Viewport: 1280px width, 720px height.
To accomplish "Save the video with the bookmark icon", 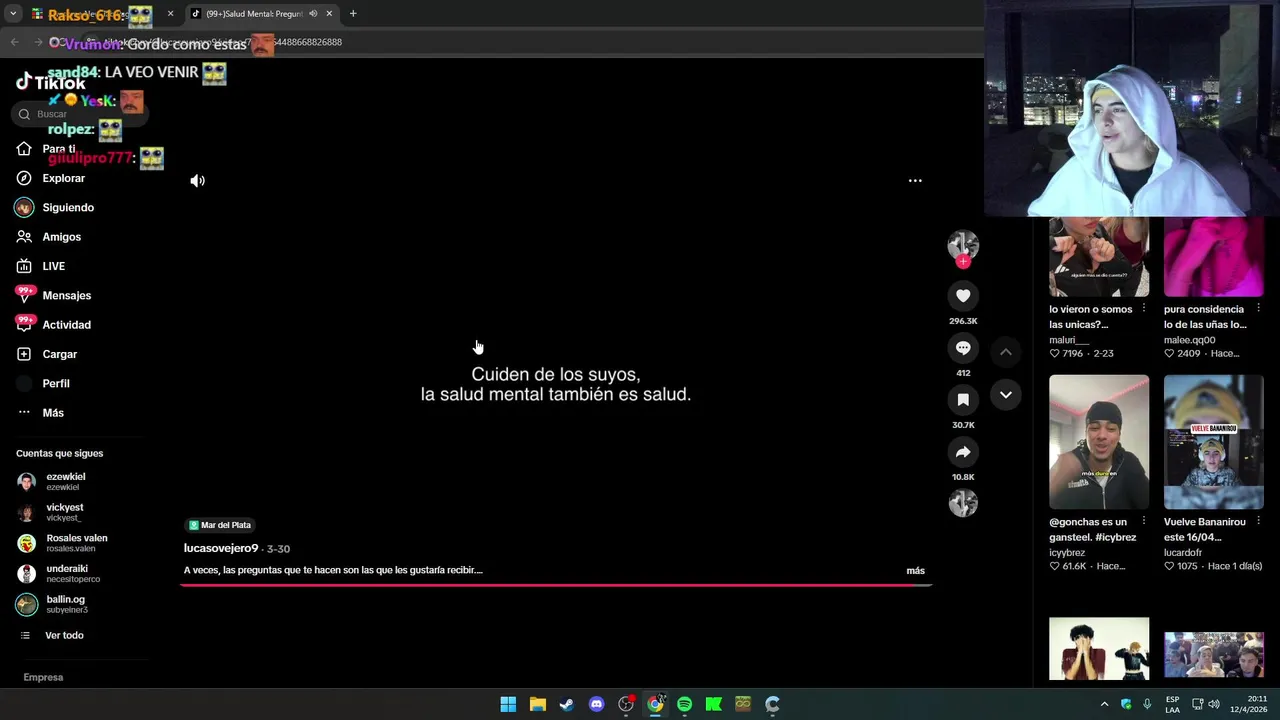I will (963, 400).
